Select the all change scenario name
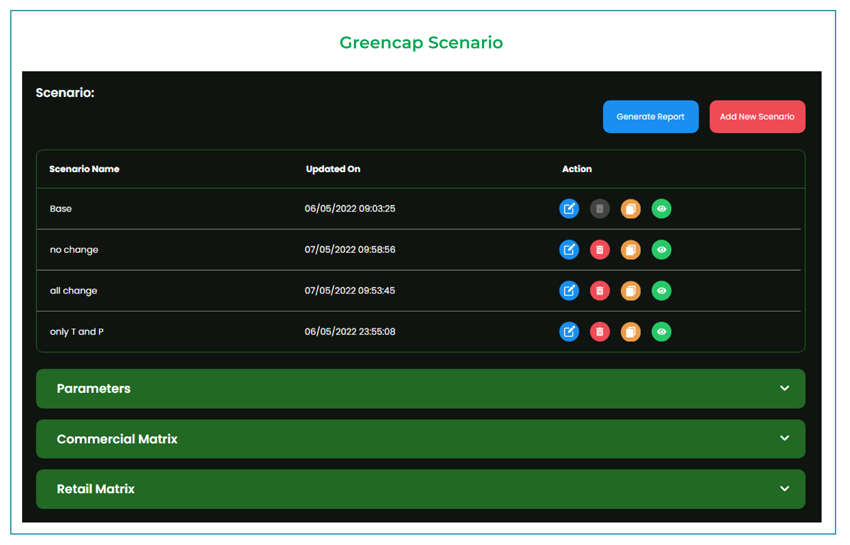 73,291
